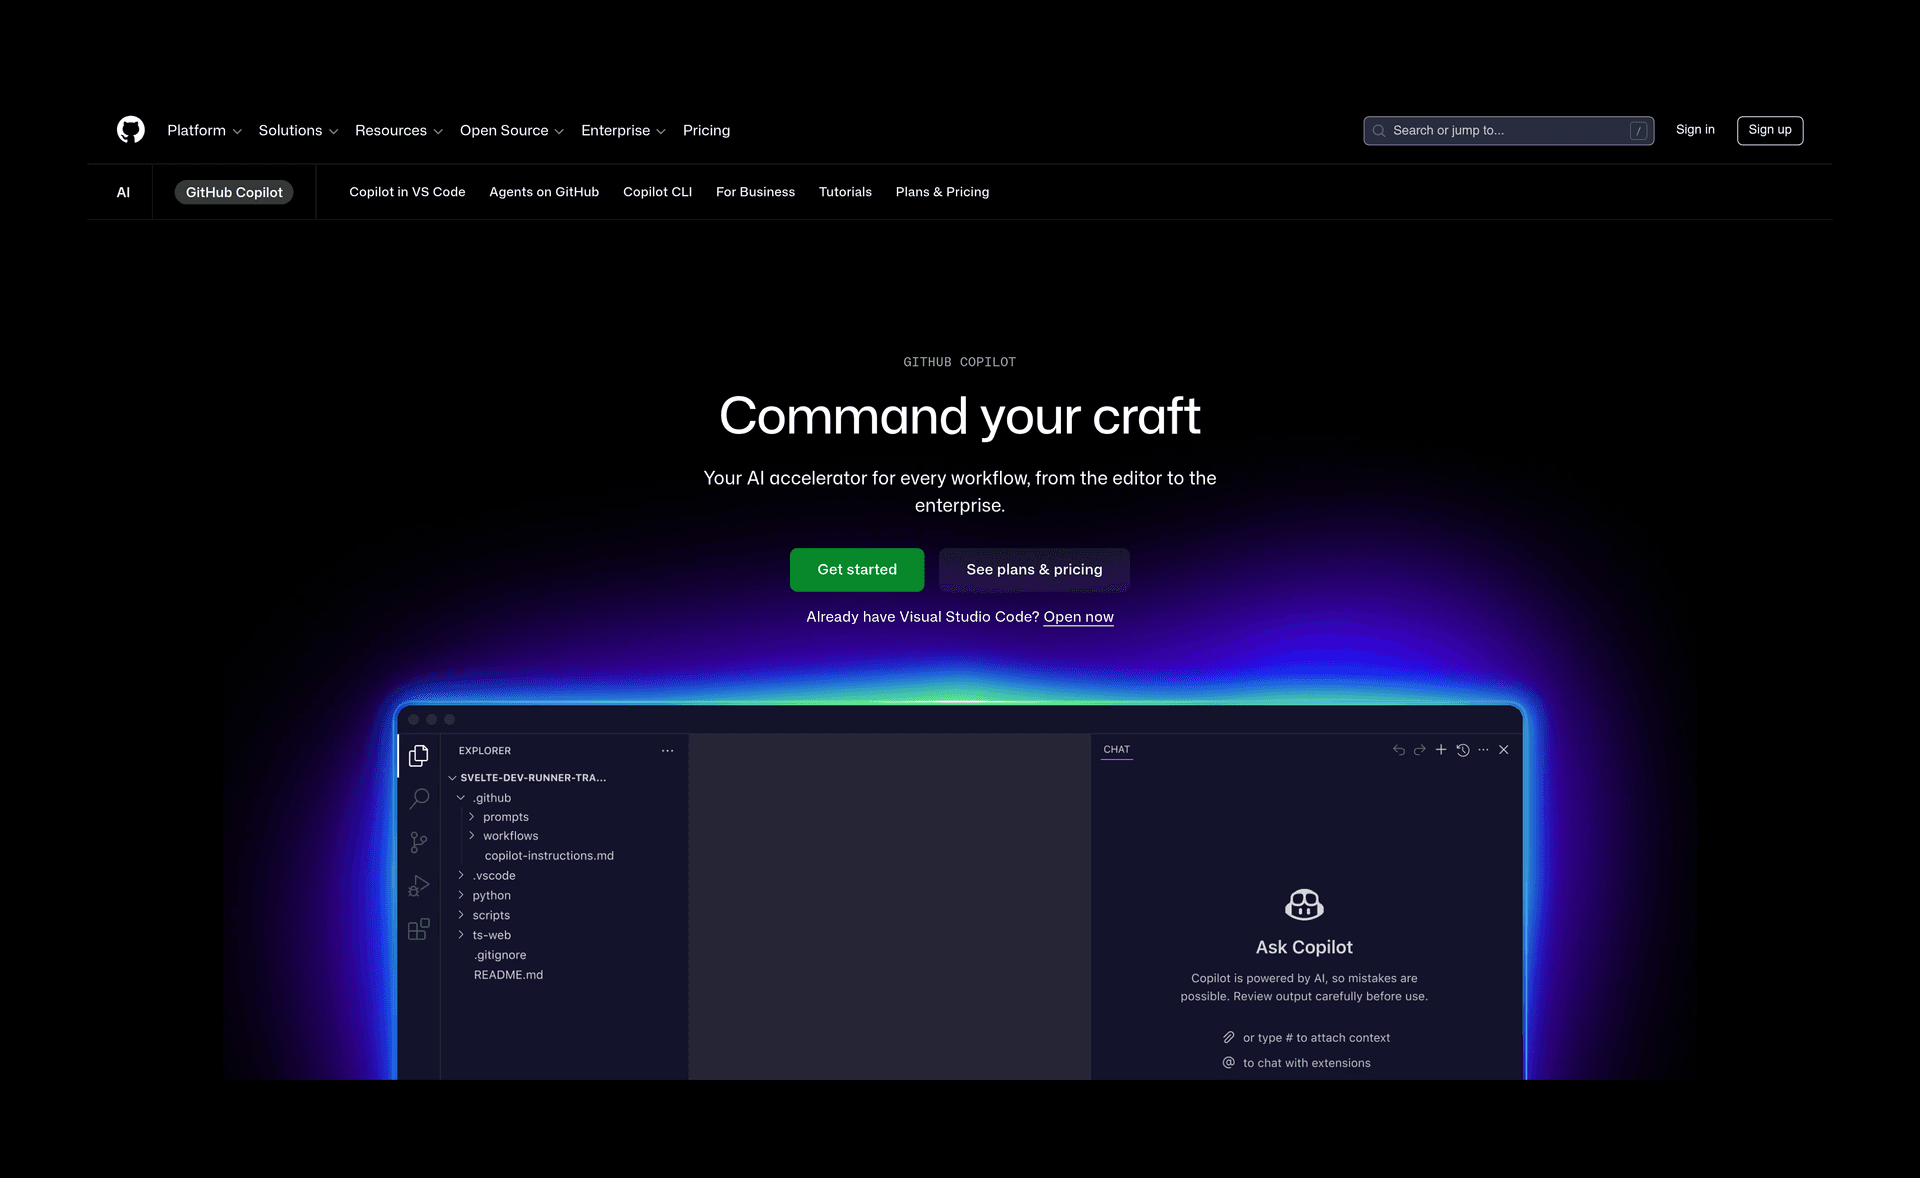The width and height of the screenshot is (1920, 1178).
Task: Switch to the CHAT tab
Action: tap(1116, 750)
